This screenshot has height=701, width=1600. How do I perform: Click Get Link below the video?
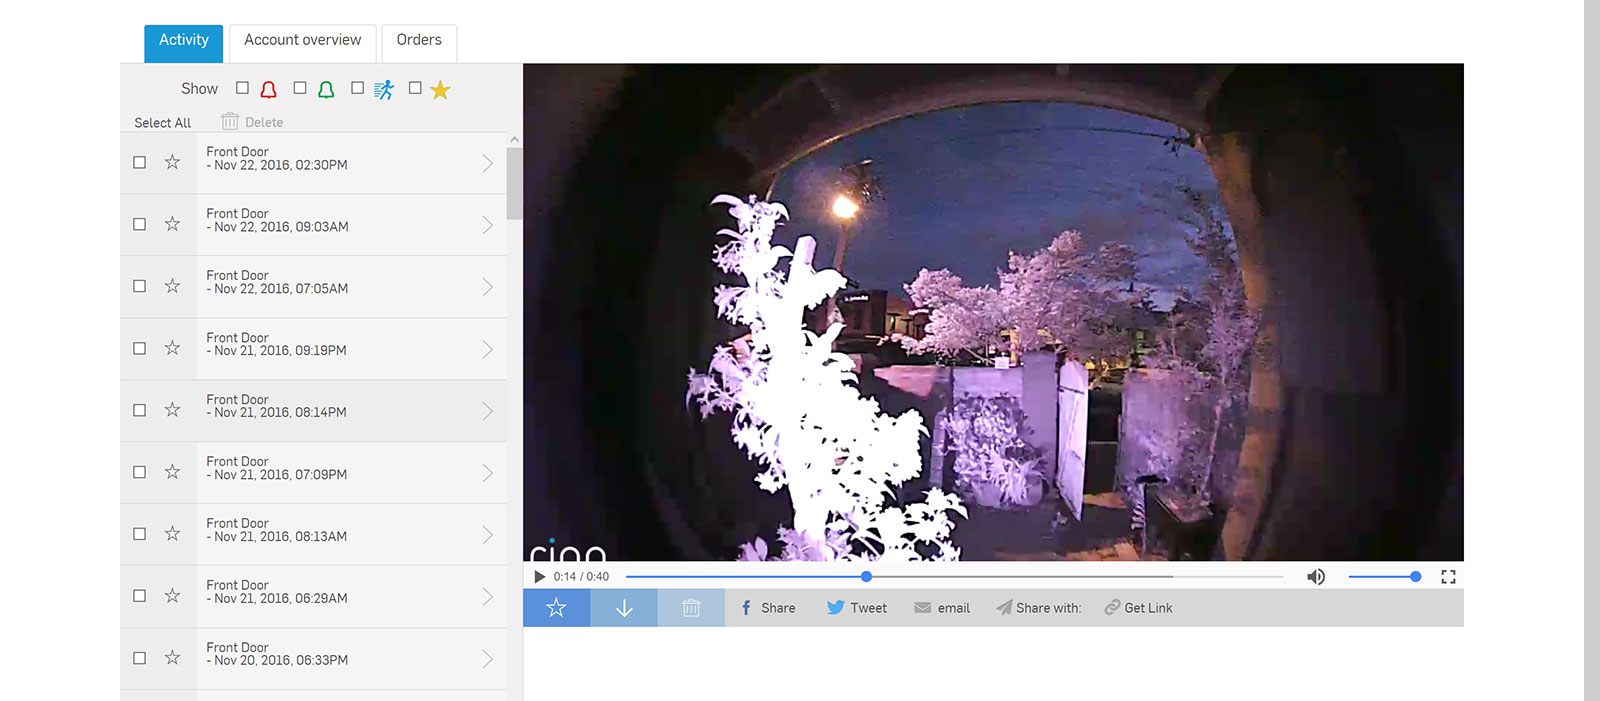[x=1138, y=608]
